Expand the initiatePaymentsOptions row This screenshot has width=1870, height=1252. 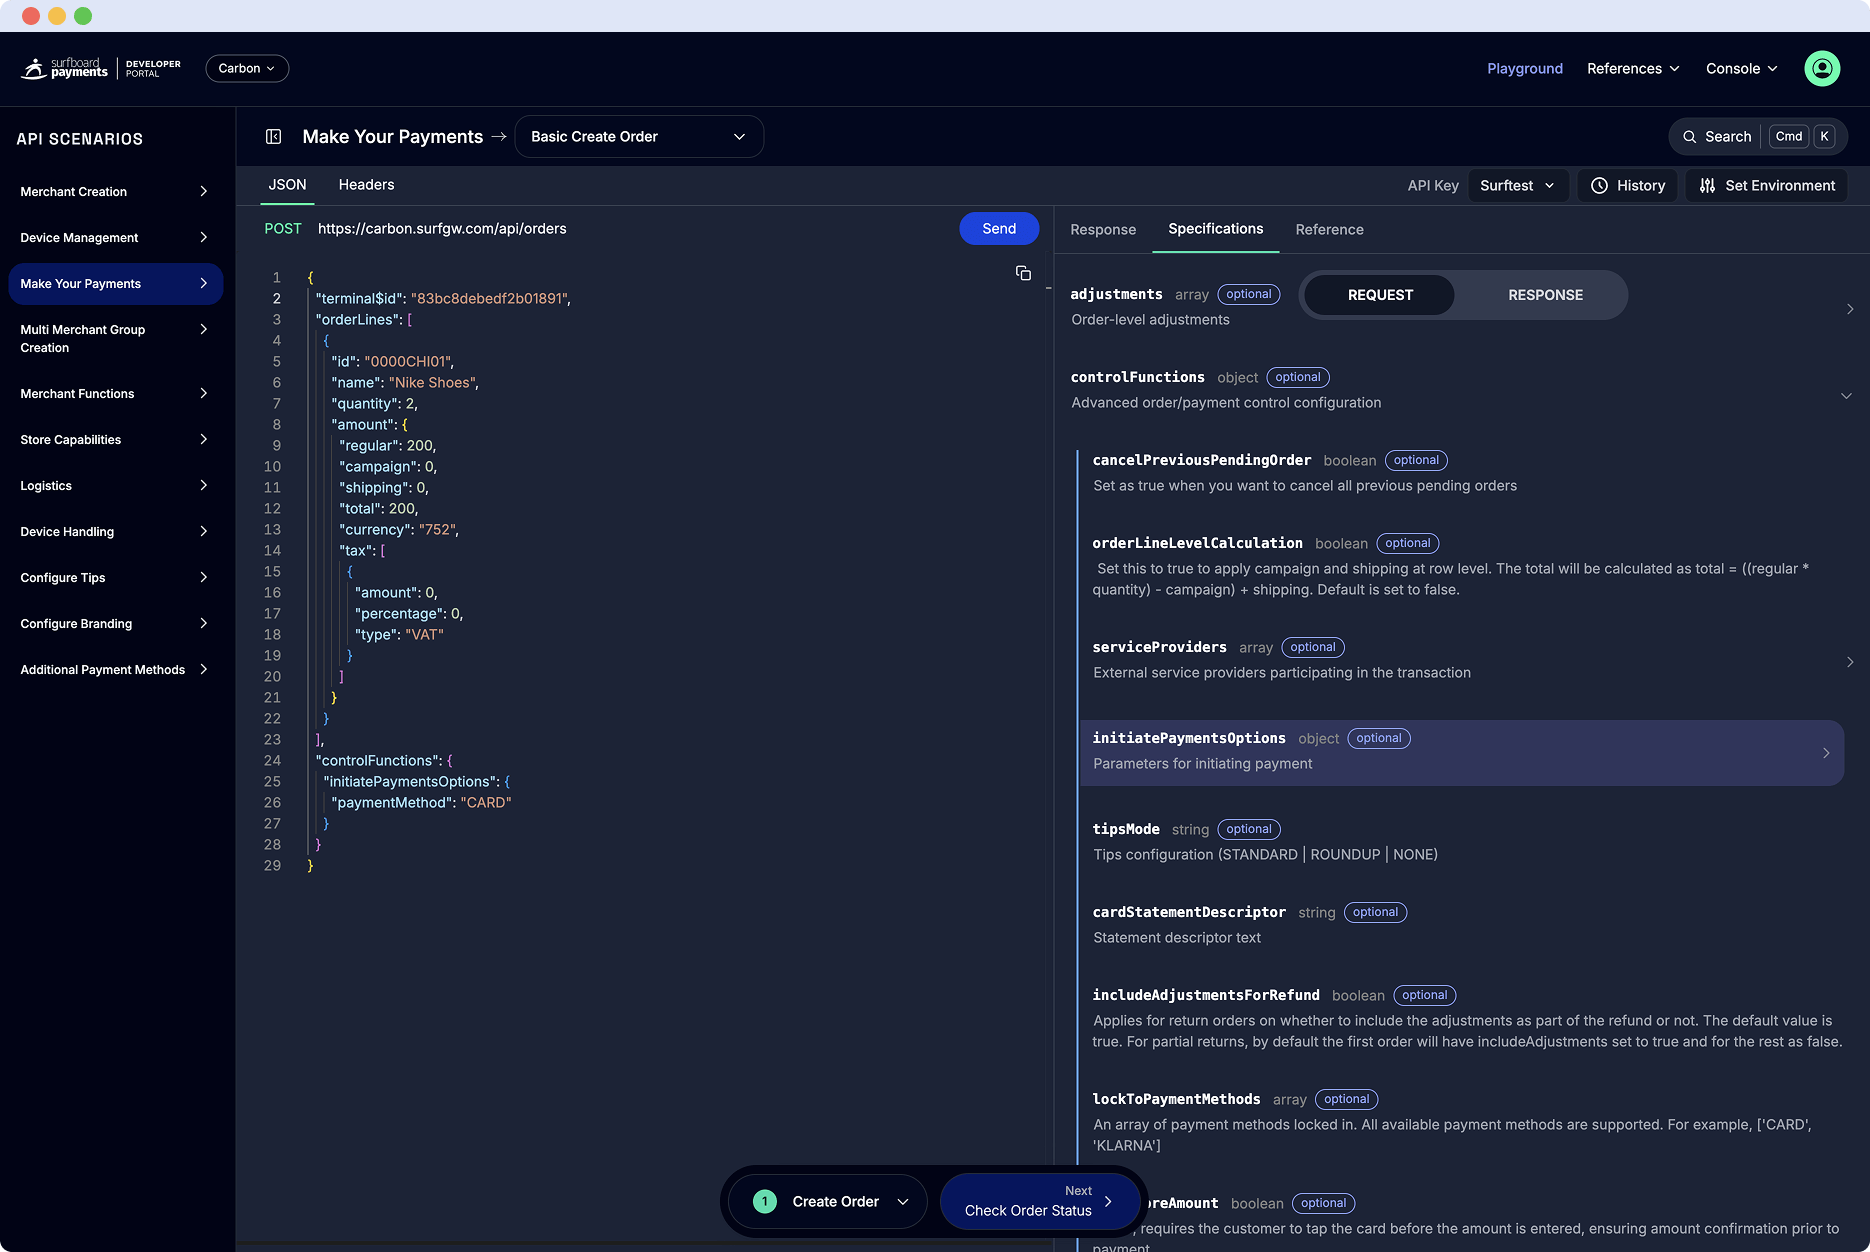click(x=1825, y=753)
